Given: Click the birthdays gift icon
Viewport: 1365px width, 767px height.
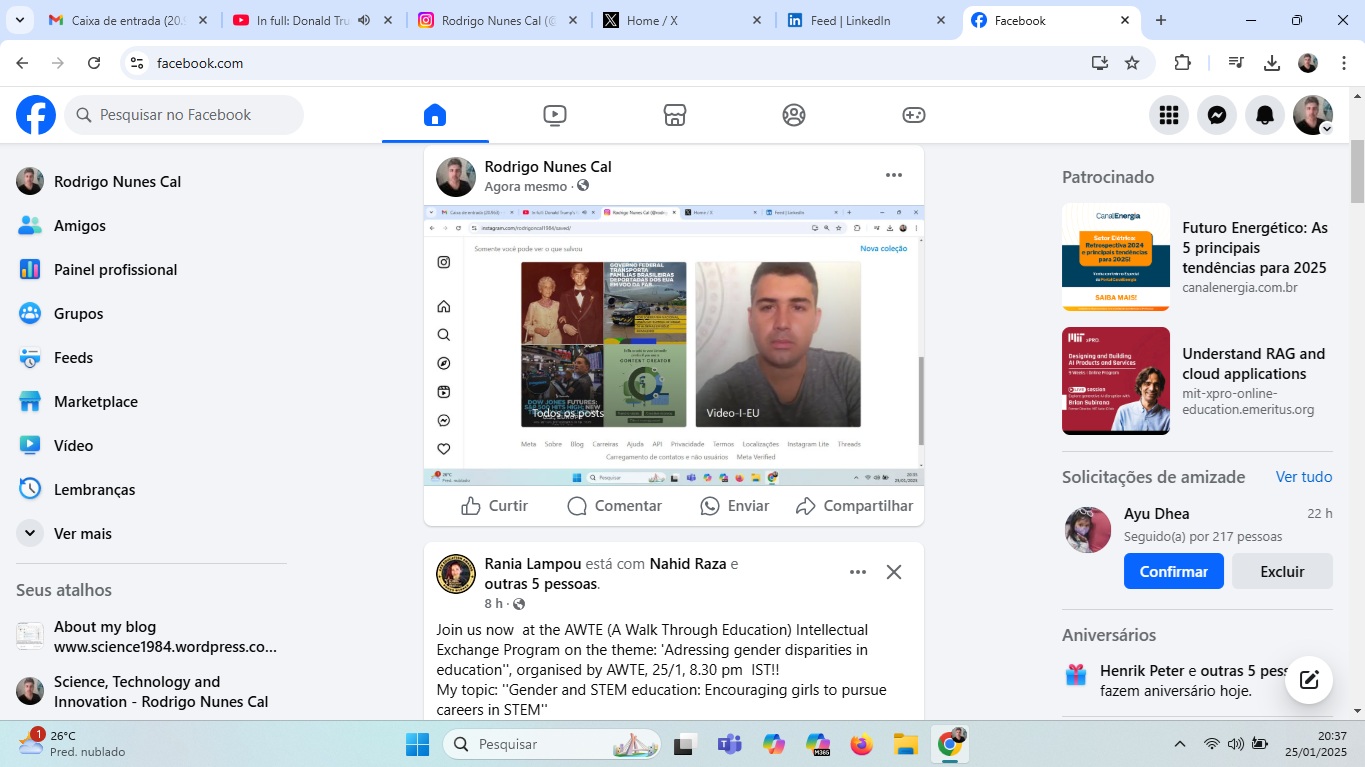Looking at the screenshot, I should (x=1075, y=675).
